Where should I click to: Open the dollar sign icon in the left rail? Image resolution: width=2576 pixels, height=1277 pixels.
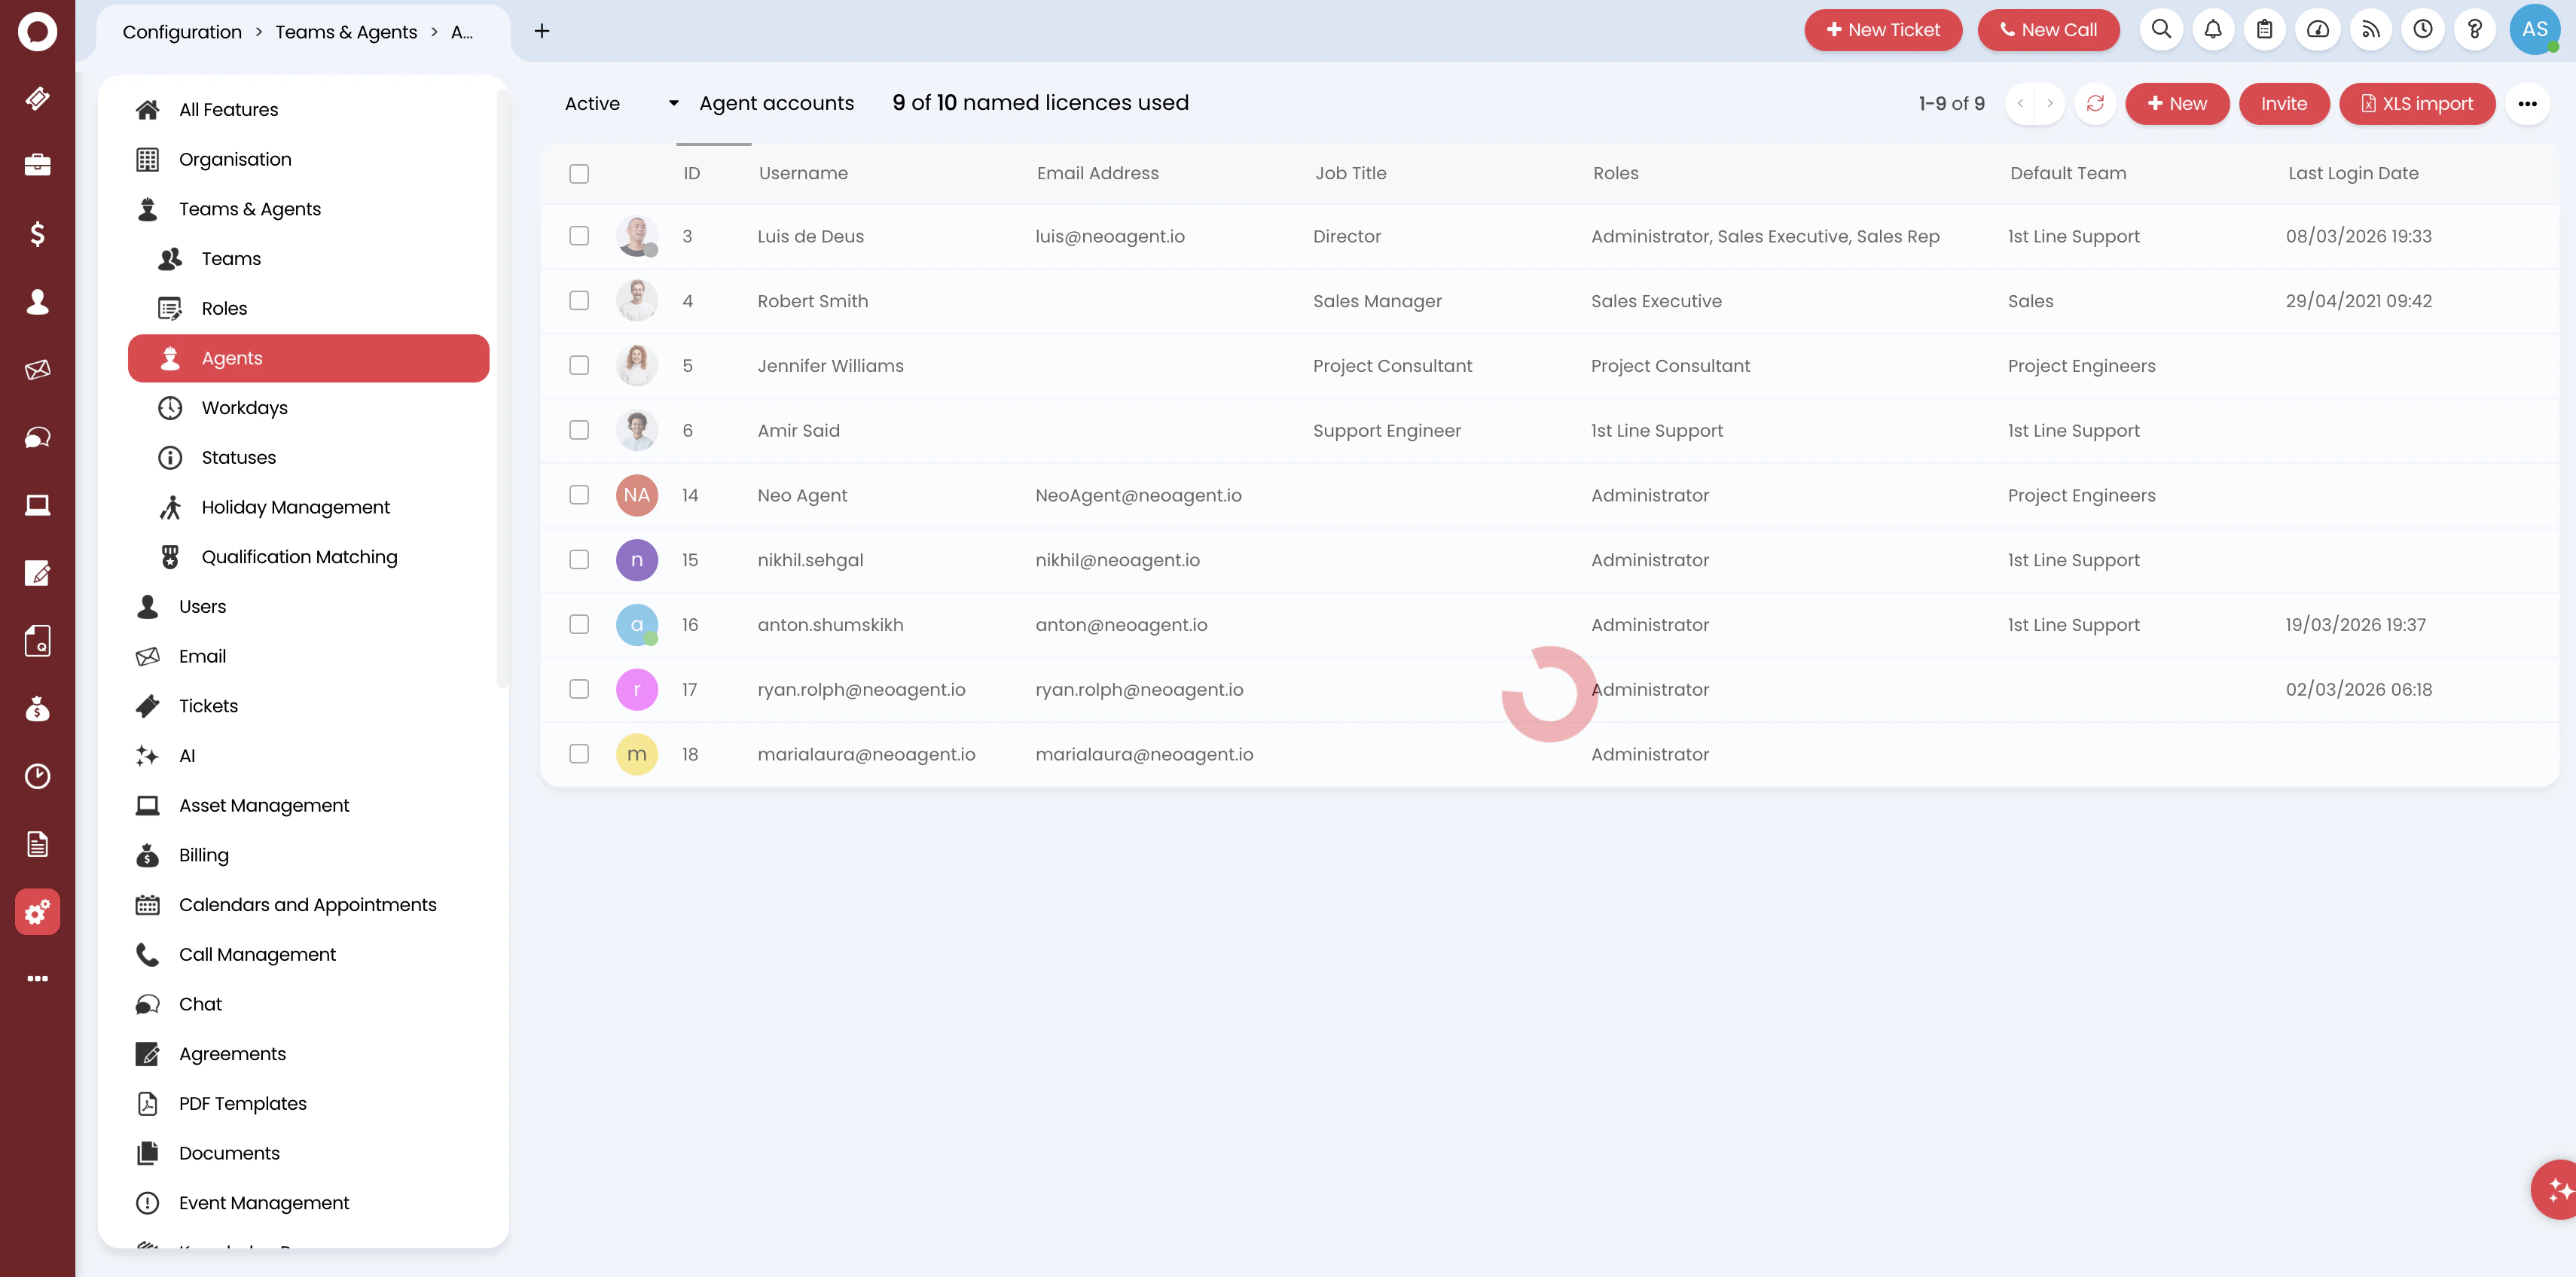click(37, 233)
